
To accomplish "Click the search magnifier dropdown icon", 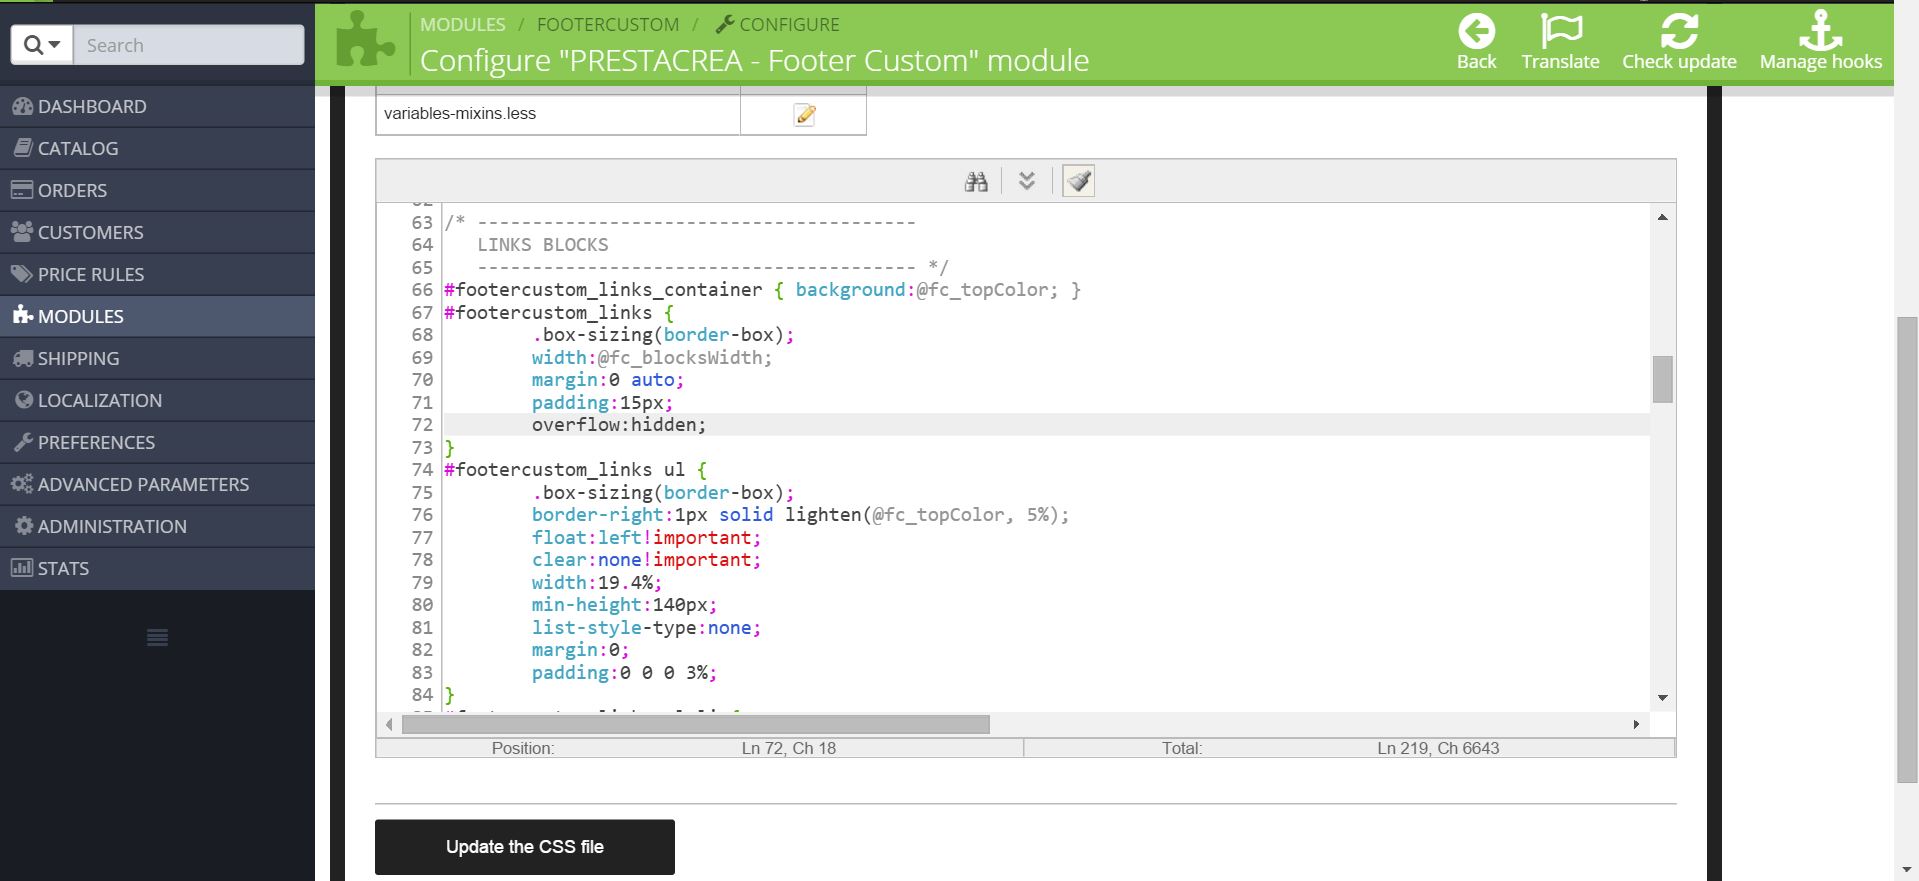I will [x=42, y=45].
